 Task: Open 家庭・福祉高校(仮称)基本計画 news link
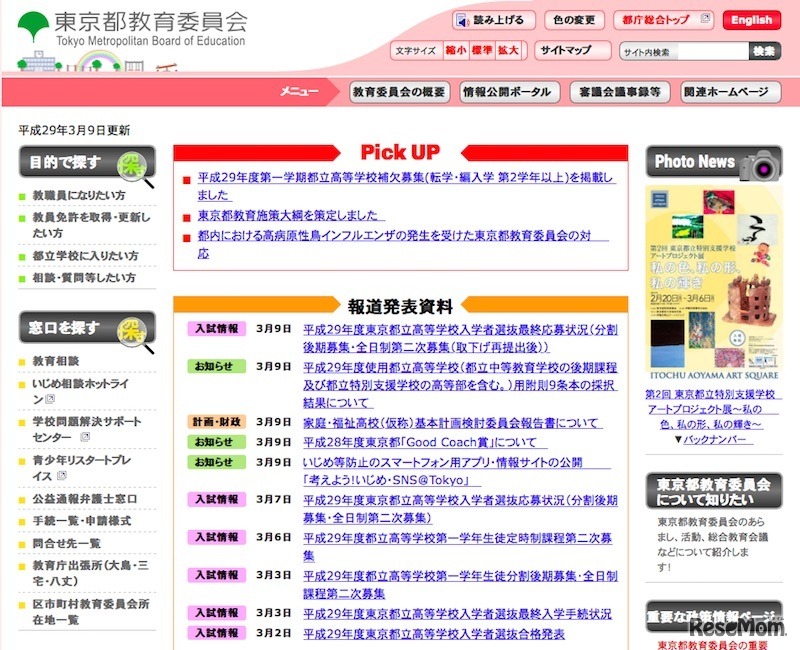[x=451, y=423]
